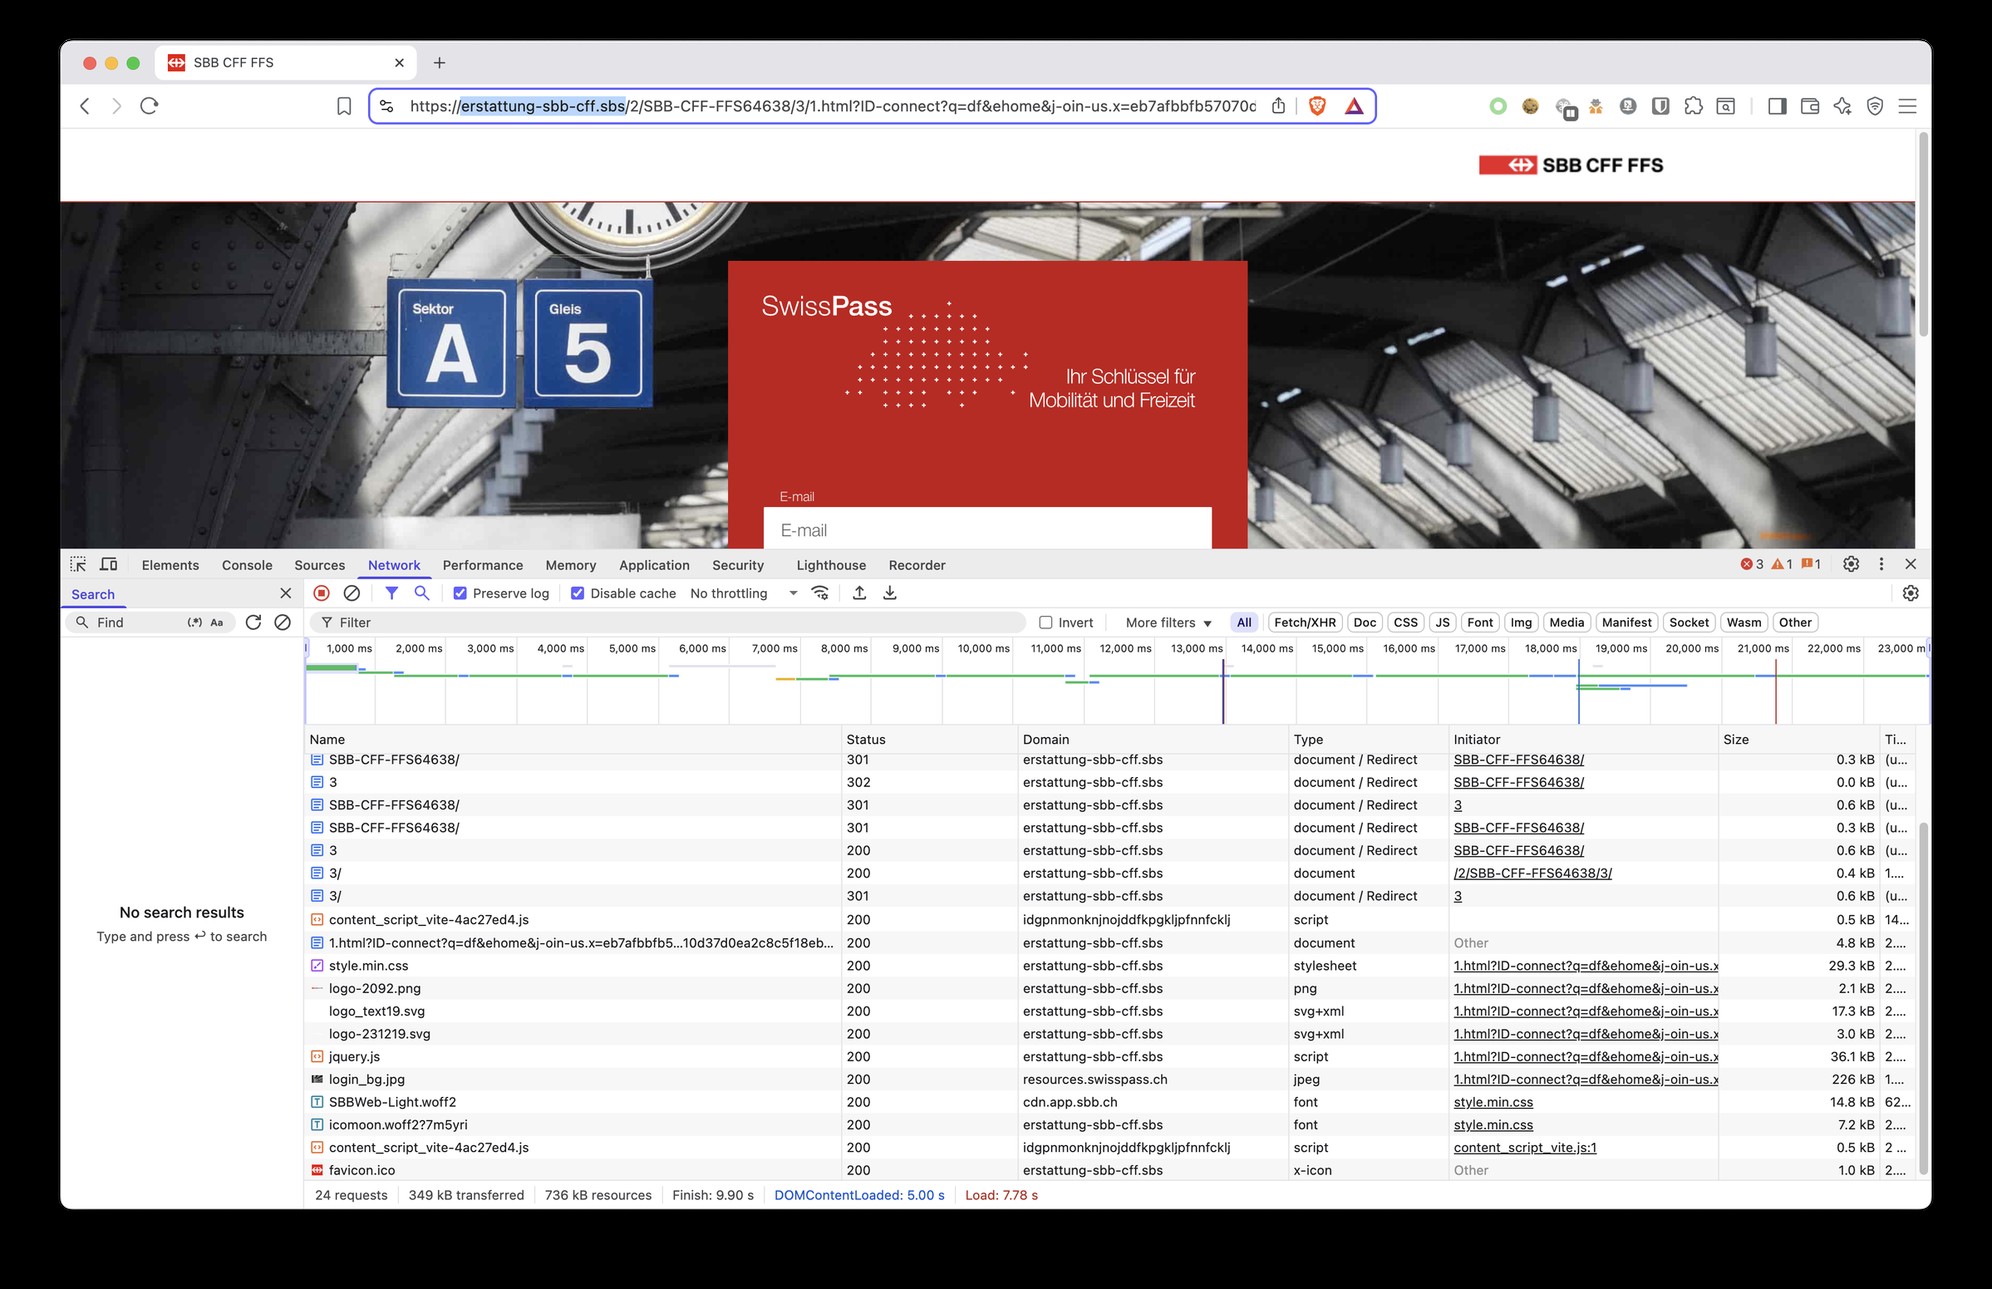Select the All request type filter
Viewport: 1992px width, 1289px height.
(1244, 622)
